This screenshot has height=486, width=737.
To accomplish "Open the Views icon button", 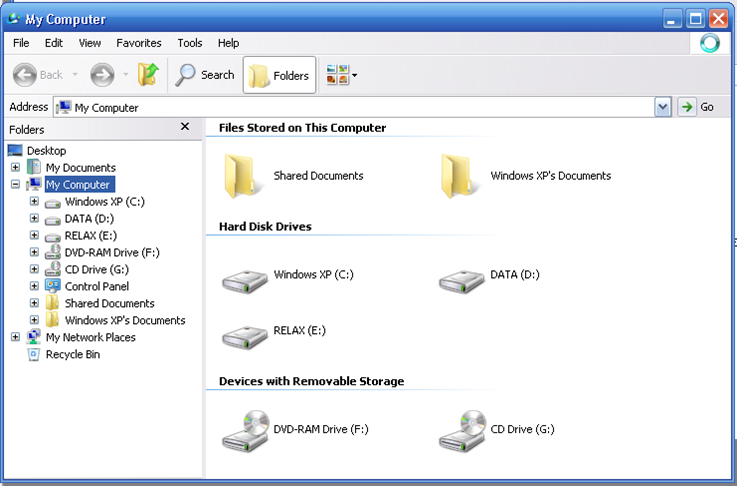I will point(337,75).
